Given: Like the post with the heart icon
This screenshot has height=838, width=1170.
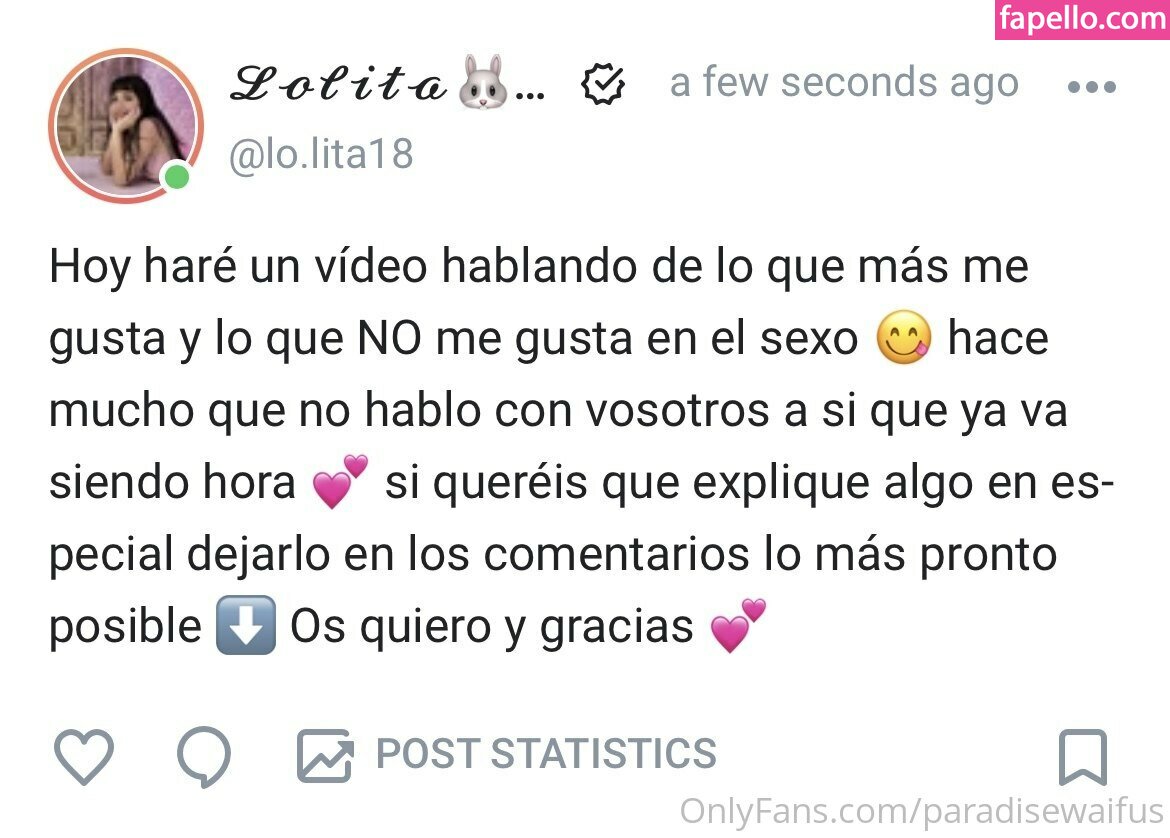Looking at the screenshot, I should tap(84, 757).
